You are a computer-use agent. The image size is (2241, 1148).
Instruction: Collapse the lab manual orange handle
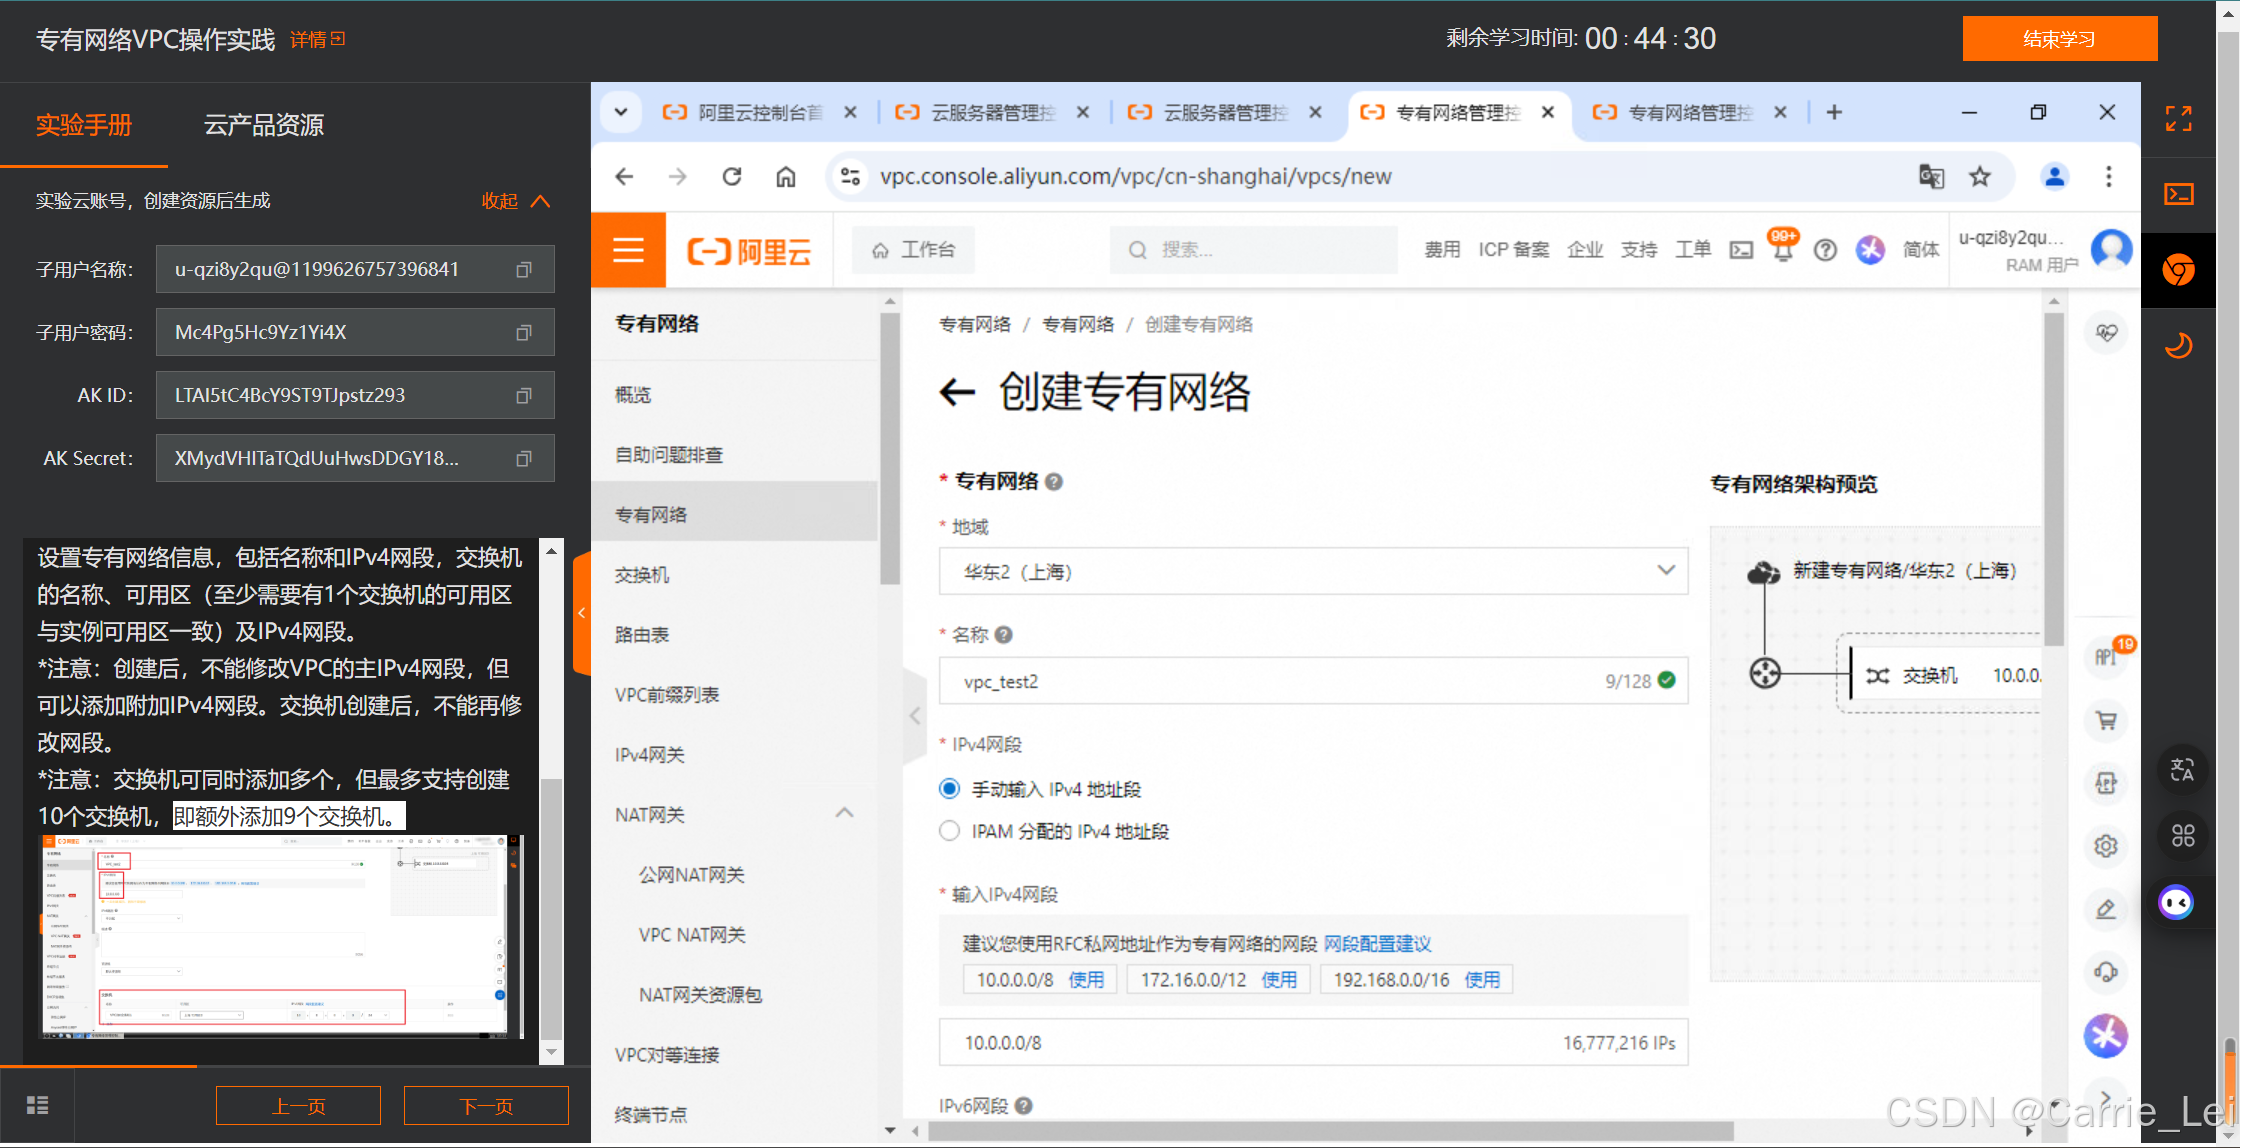[582, 613]
